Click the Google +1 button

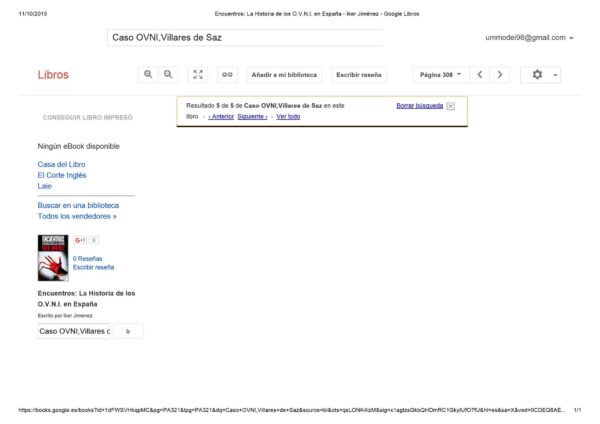tap(79, 240)
